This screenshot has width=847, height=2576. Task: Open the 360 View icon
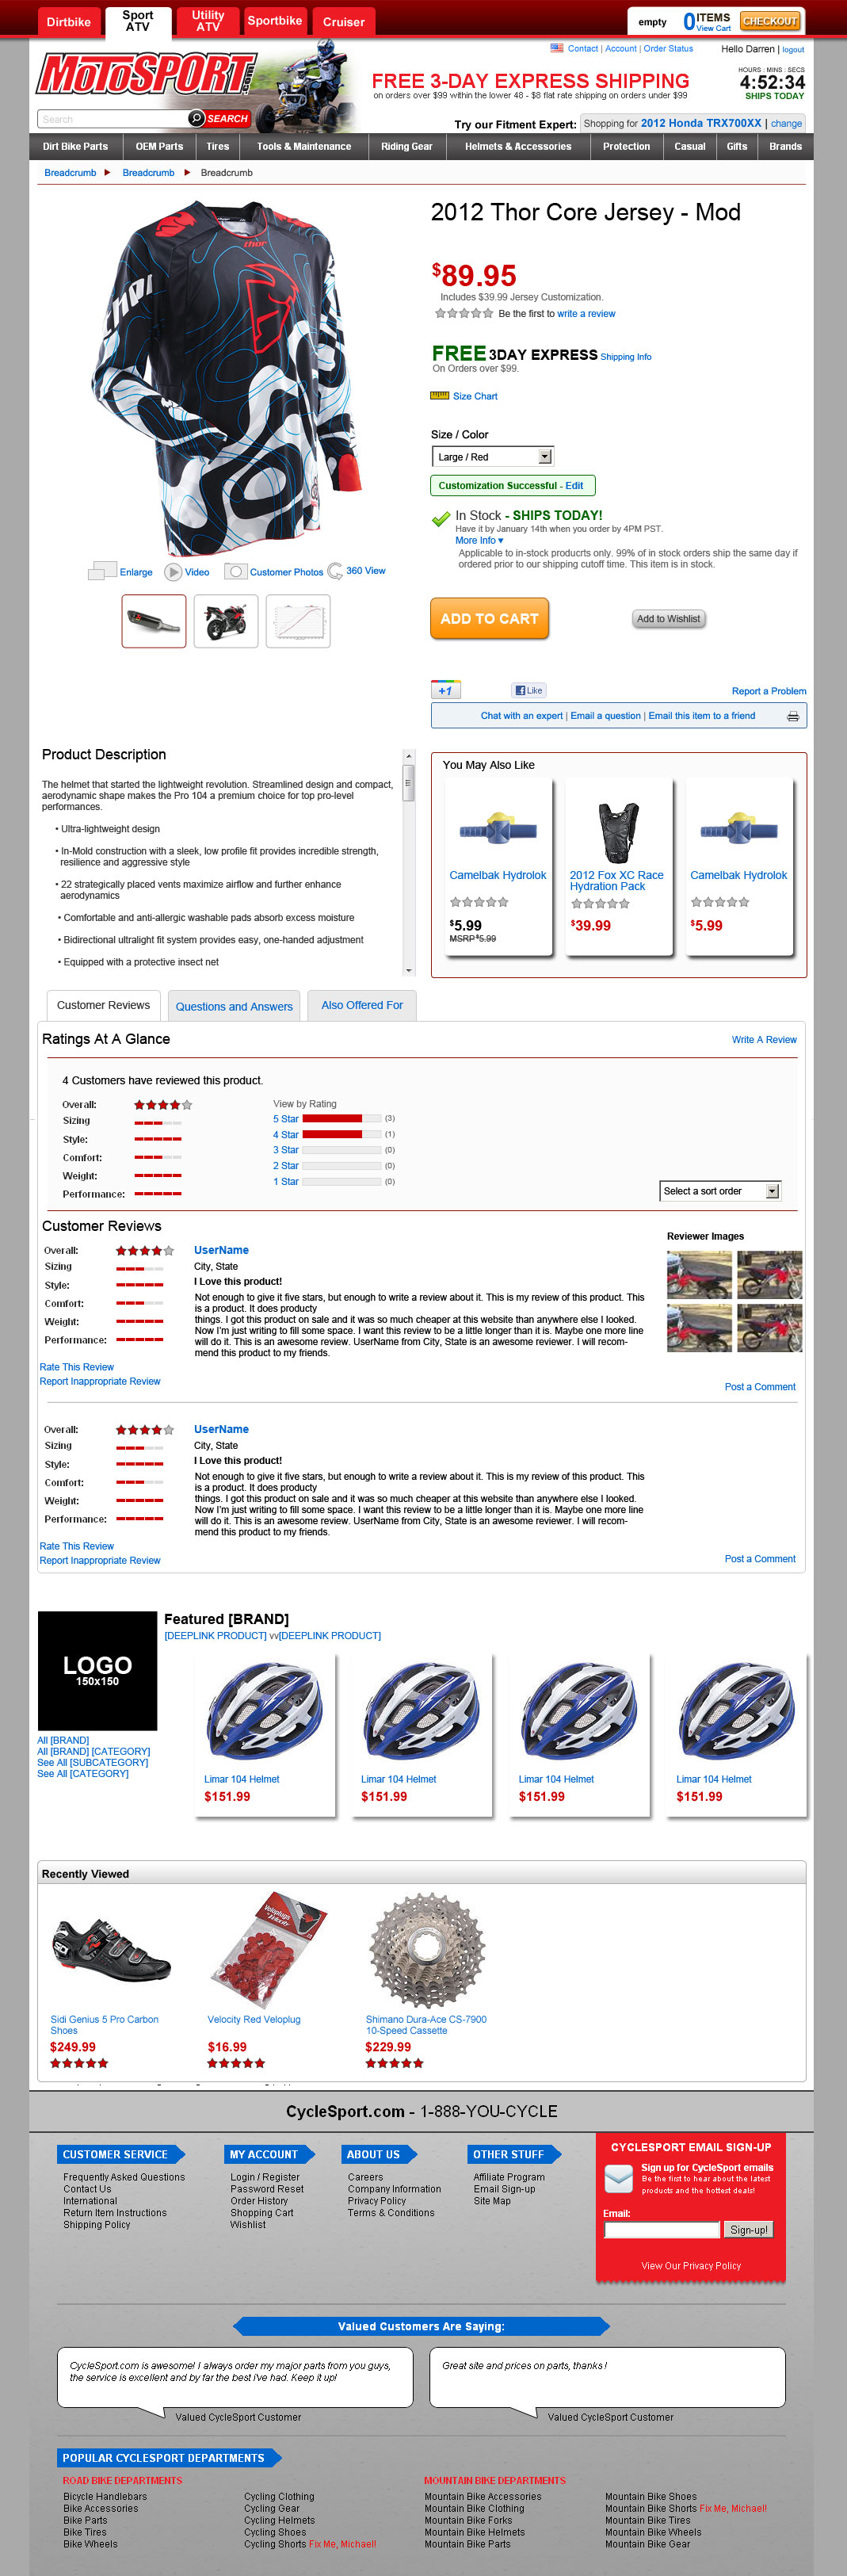coord(335,571)
